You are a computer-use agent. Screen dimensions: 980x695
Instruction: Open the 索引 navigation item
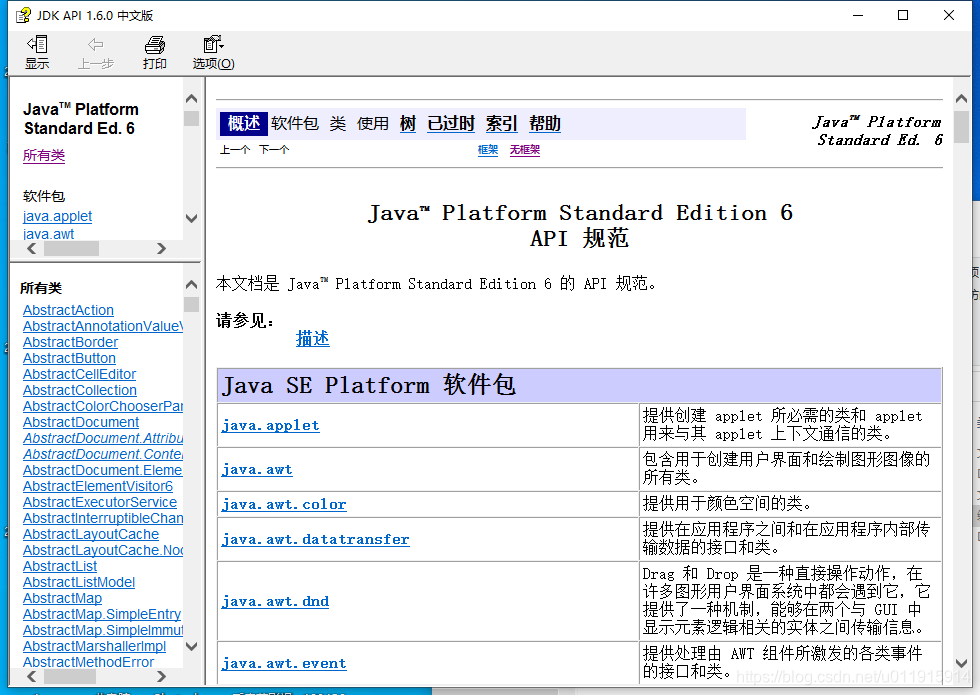[x=501, y=123]
